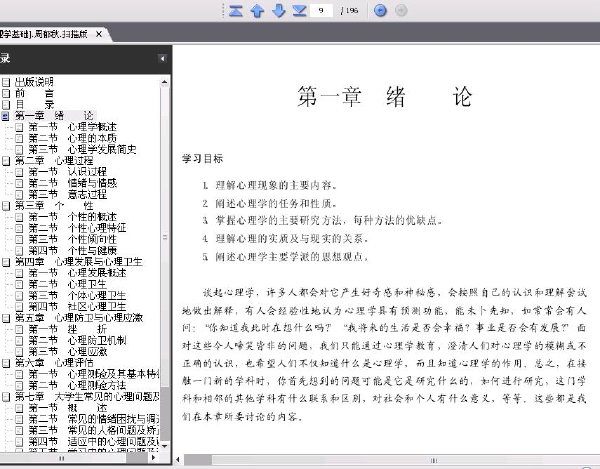Click objective 阐述心理学的任务和性质
Screen dimensions: 600x469
pos(276,203)
